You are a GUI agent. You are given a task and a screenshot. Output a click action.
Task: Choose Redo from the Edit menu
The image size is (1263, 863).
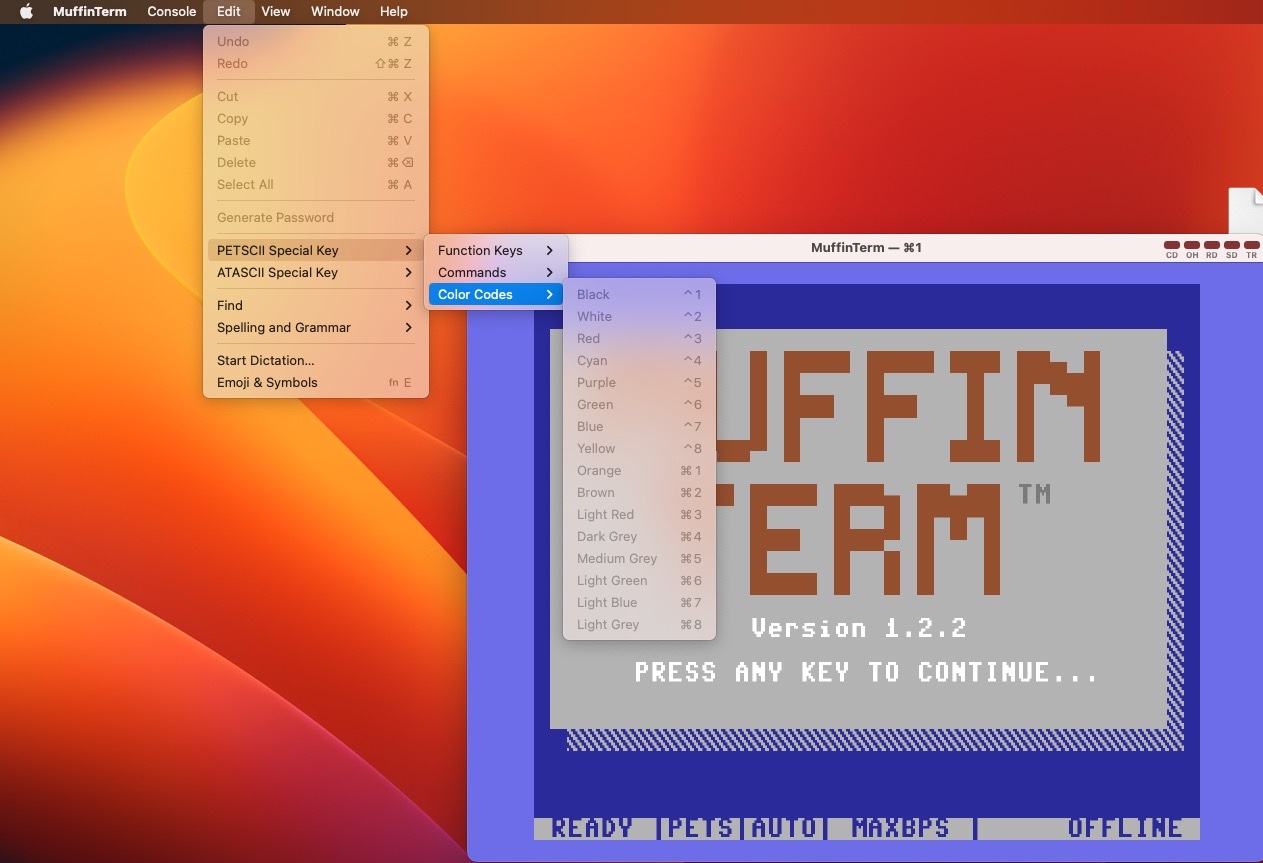[316, 63]
